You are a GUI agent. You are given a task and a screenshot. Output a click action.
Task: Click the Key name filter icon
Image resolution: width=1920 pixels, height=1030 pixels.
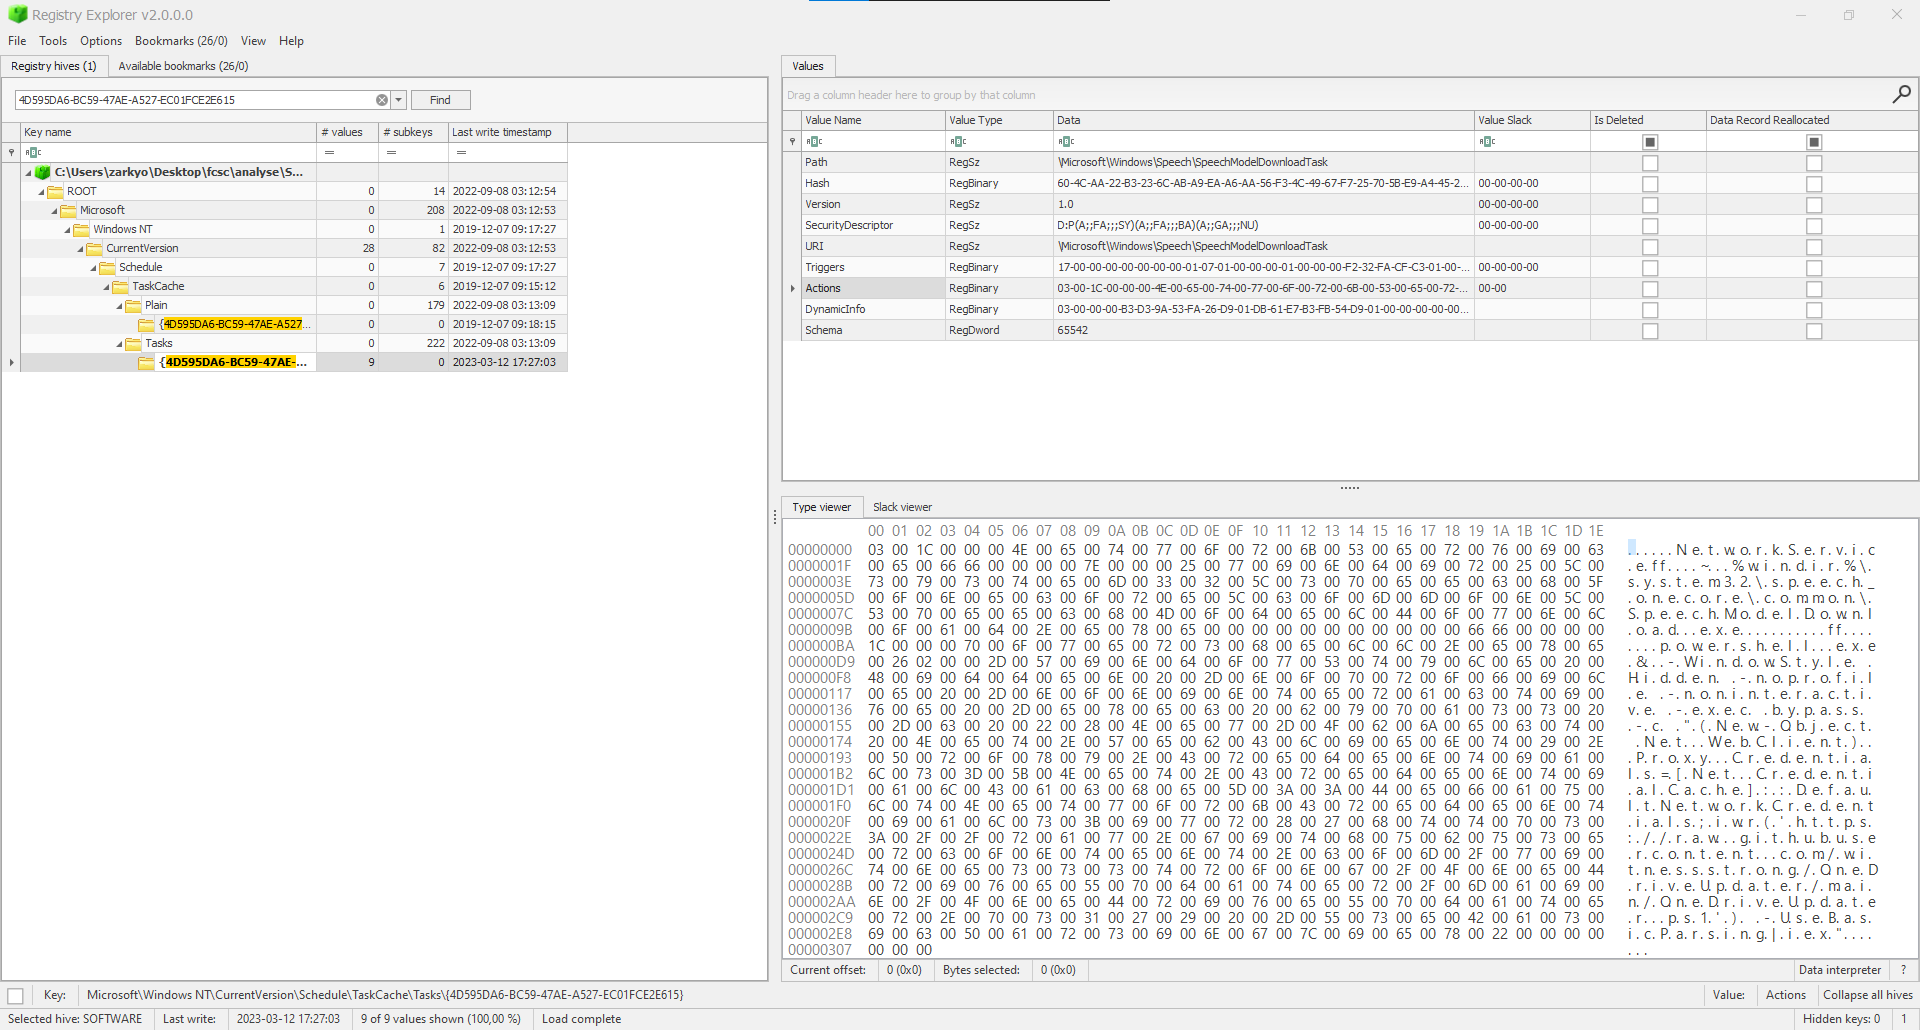pyautogui.click(x=33, y=152)
